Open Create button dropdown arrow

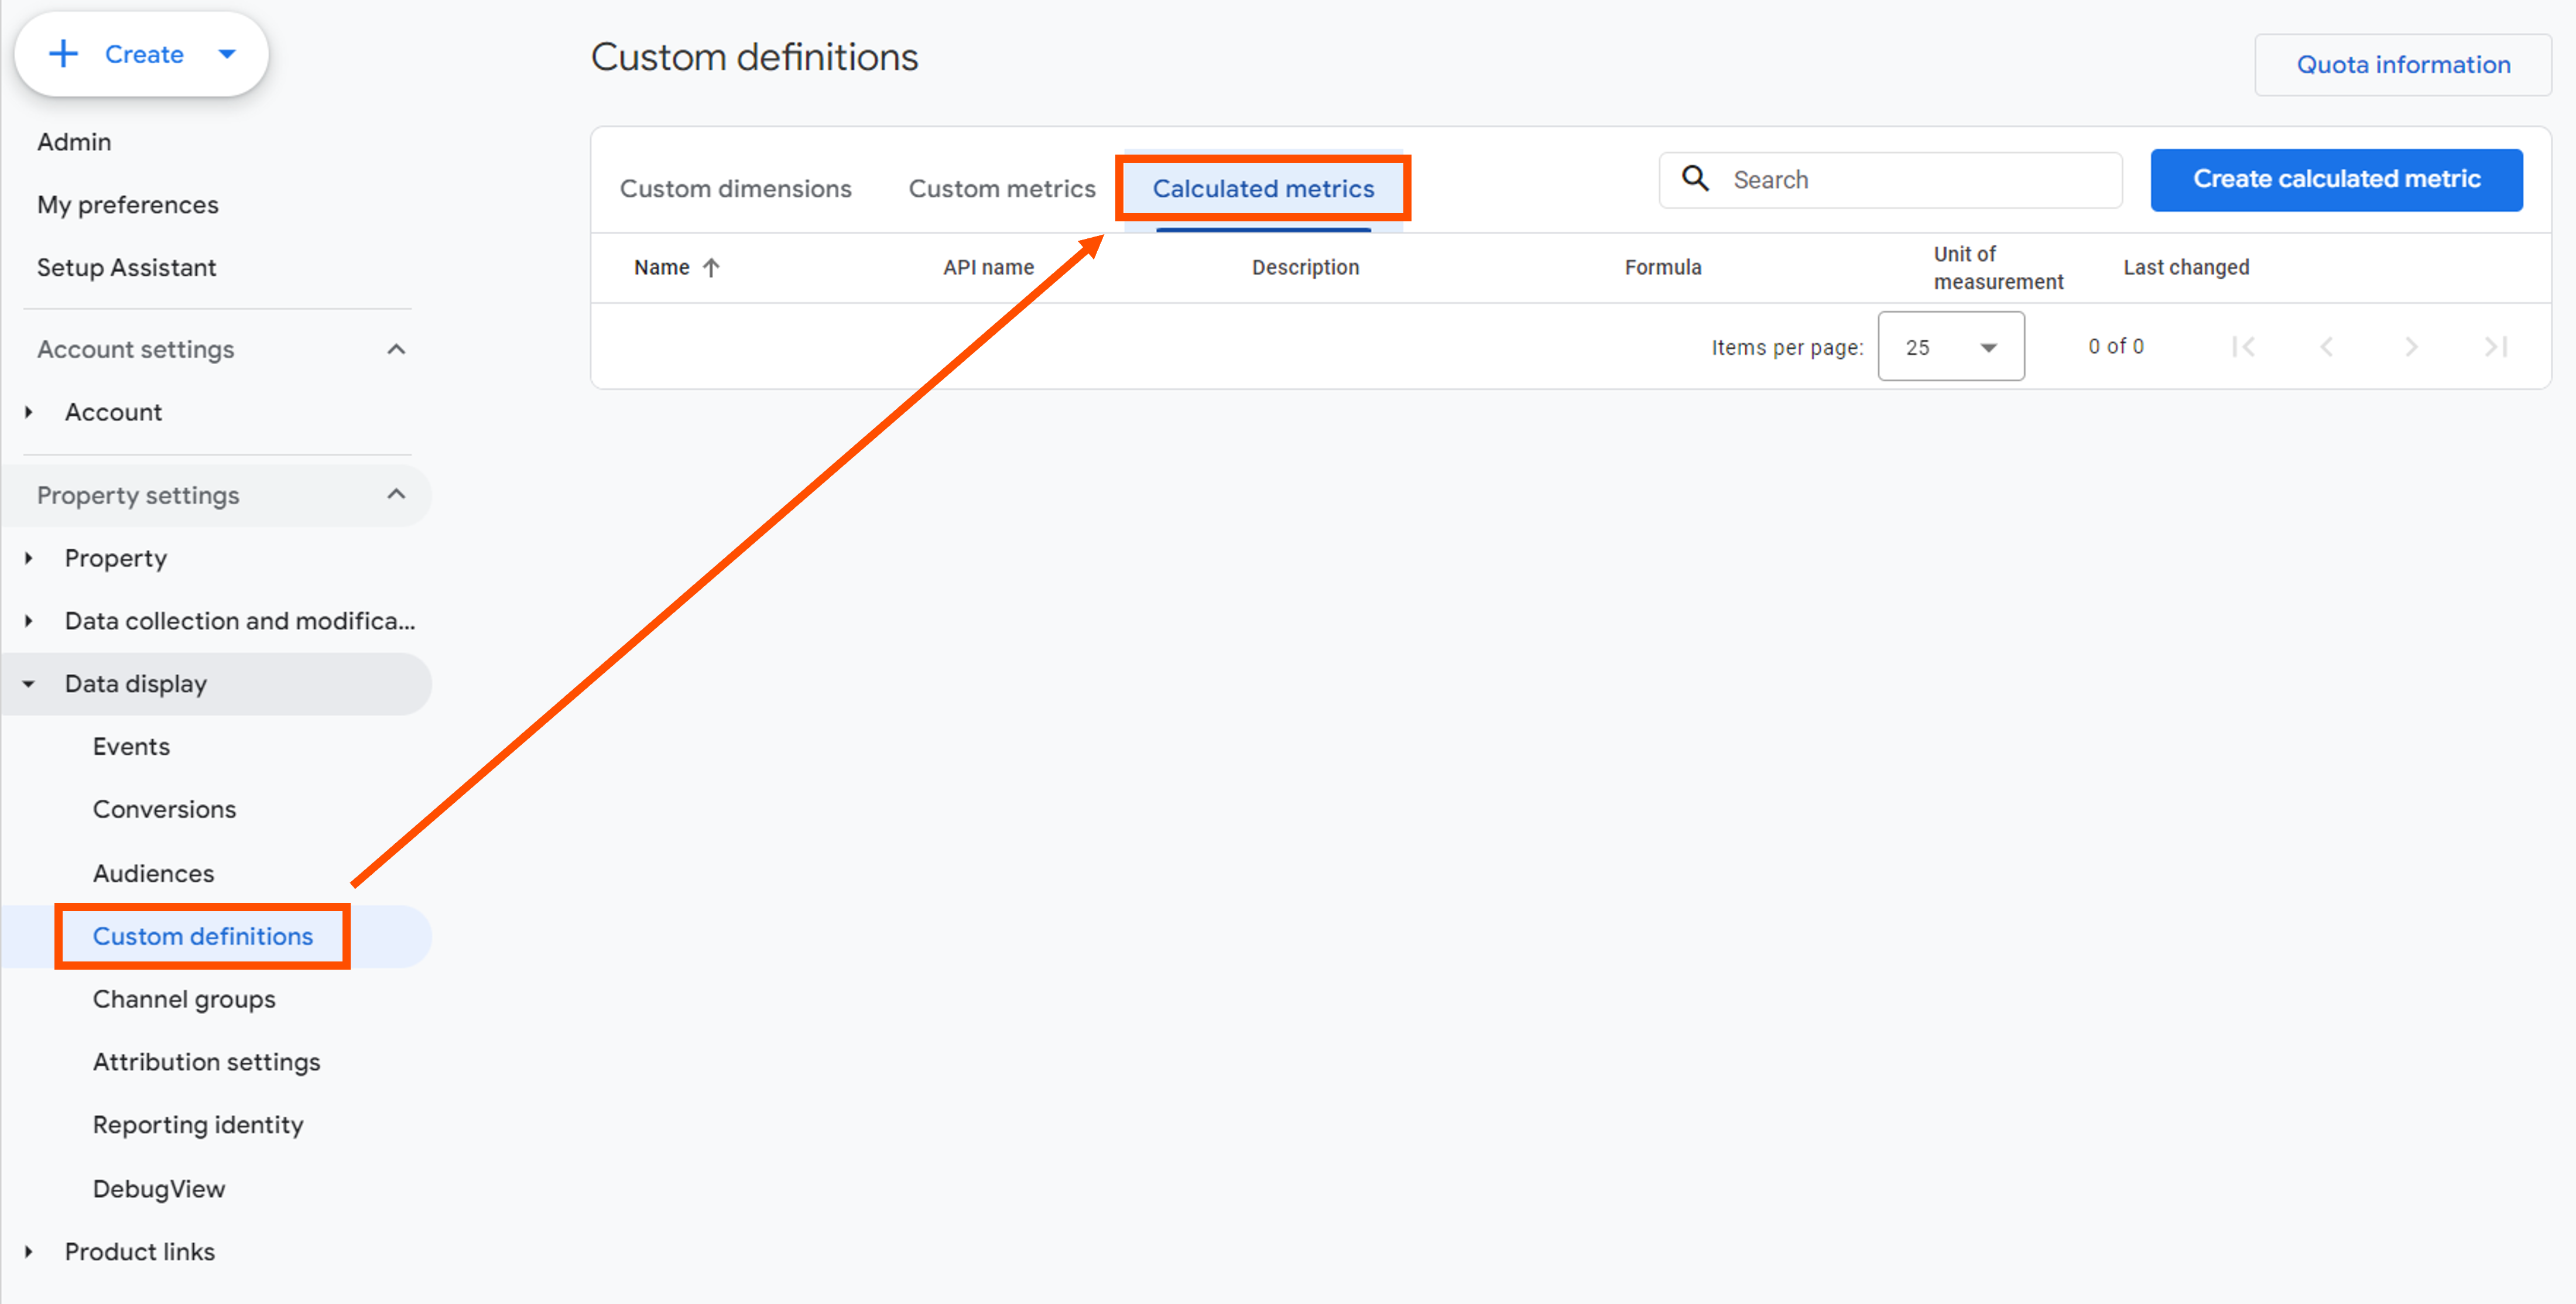[x=227, y=54]
